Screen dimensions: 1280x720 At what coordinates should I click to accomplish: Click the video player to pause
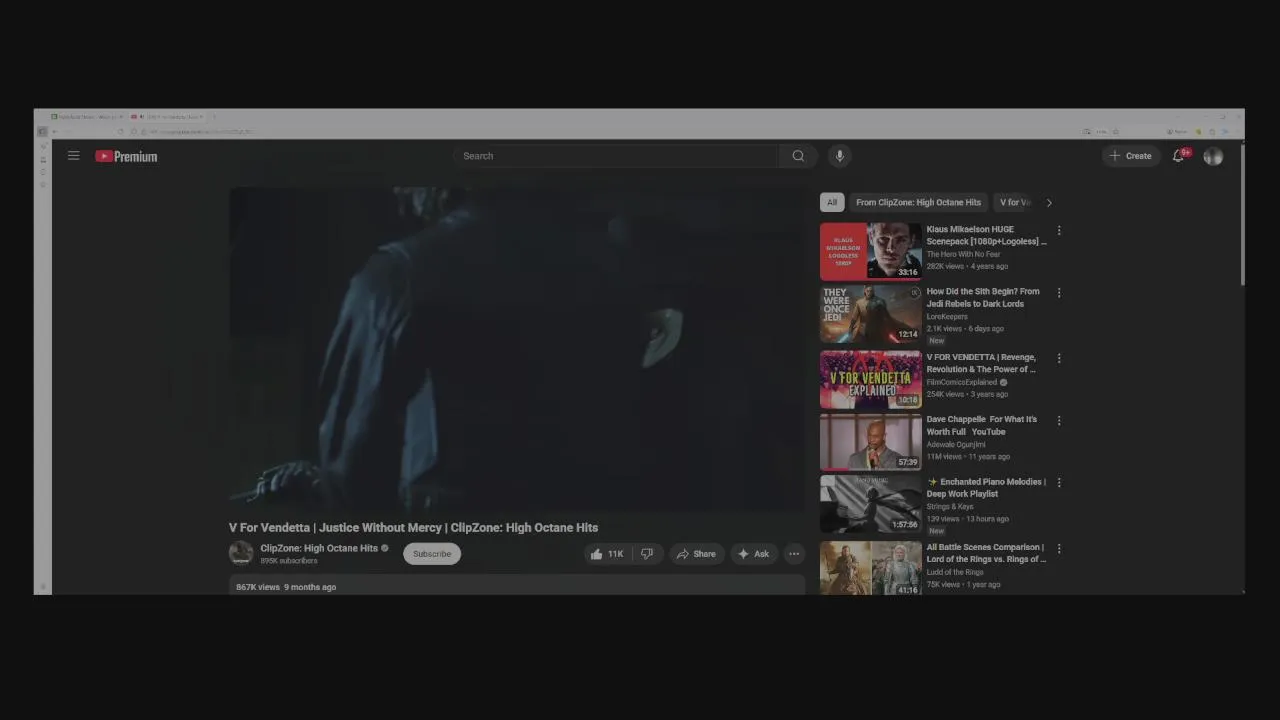click(517, 349)
